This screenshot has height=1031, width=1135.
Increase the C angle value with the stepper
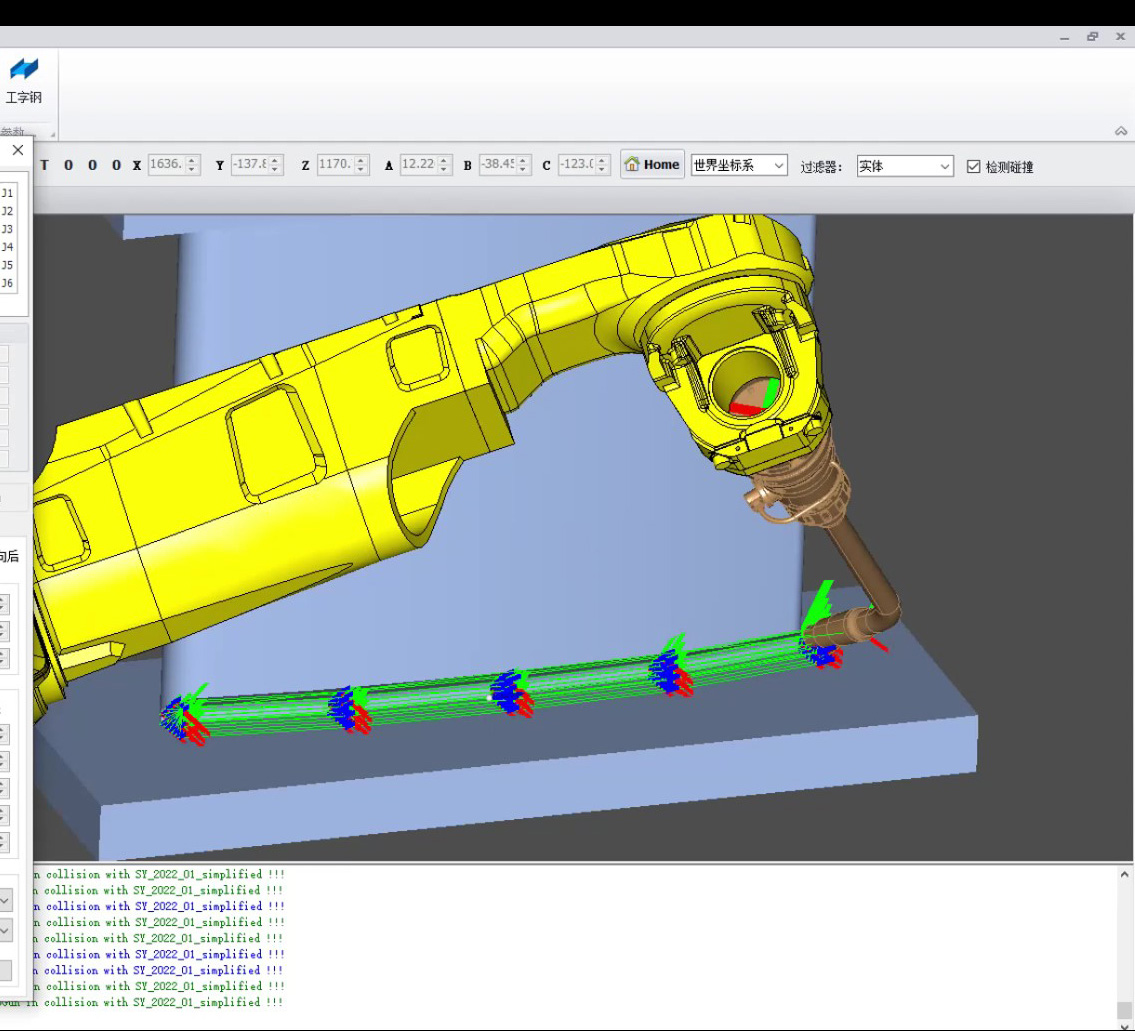(x=601, y=160)
